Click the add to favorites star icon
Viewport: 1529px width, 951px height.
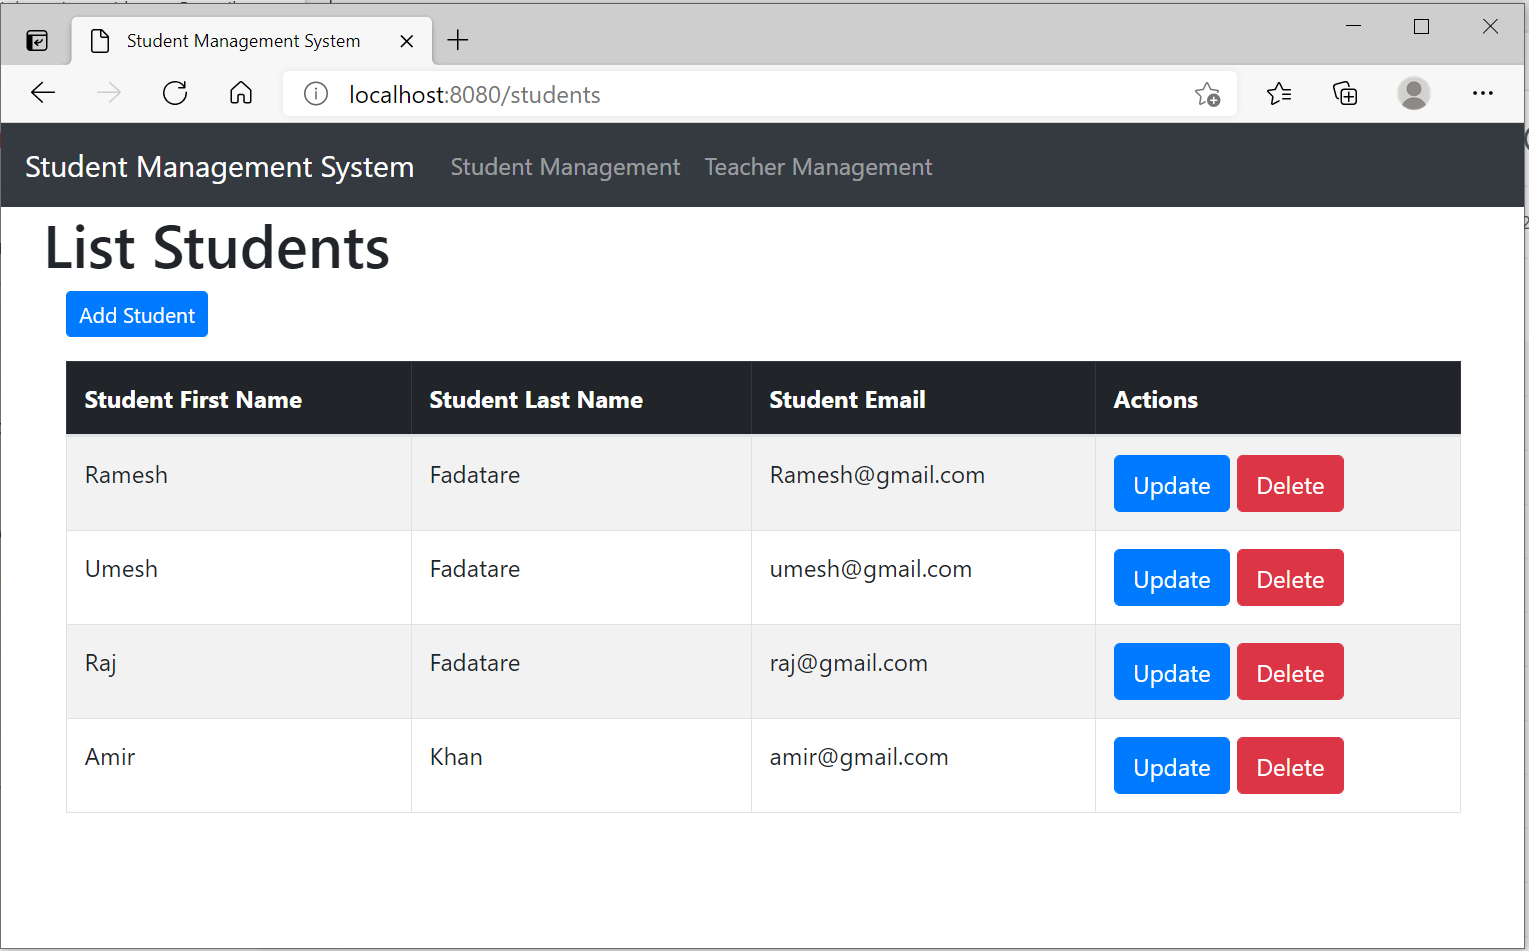tap(1207, 94)
